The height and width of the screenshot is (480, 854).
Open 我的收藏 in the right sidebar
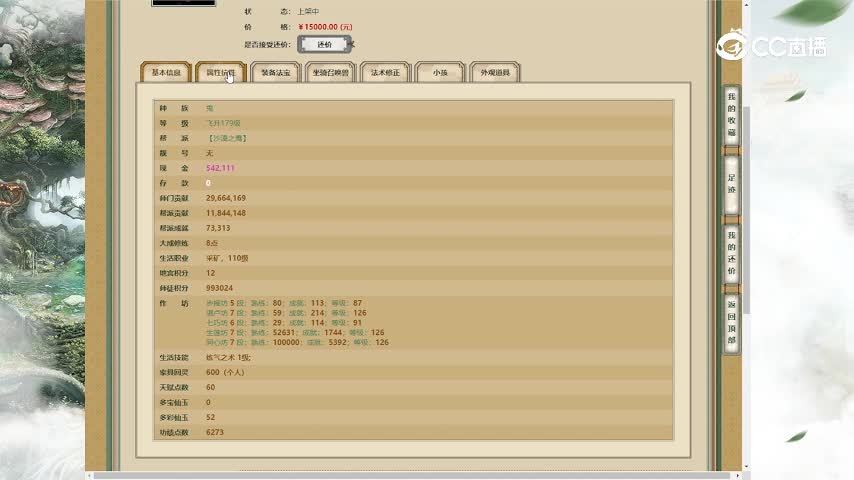coord(731,113)
